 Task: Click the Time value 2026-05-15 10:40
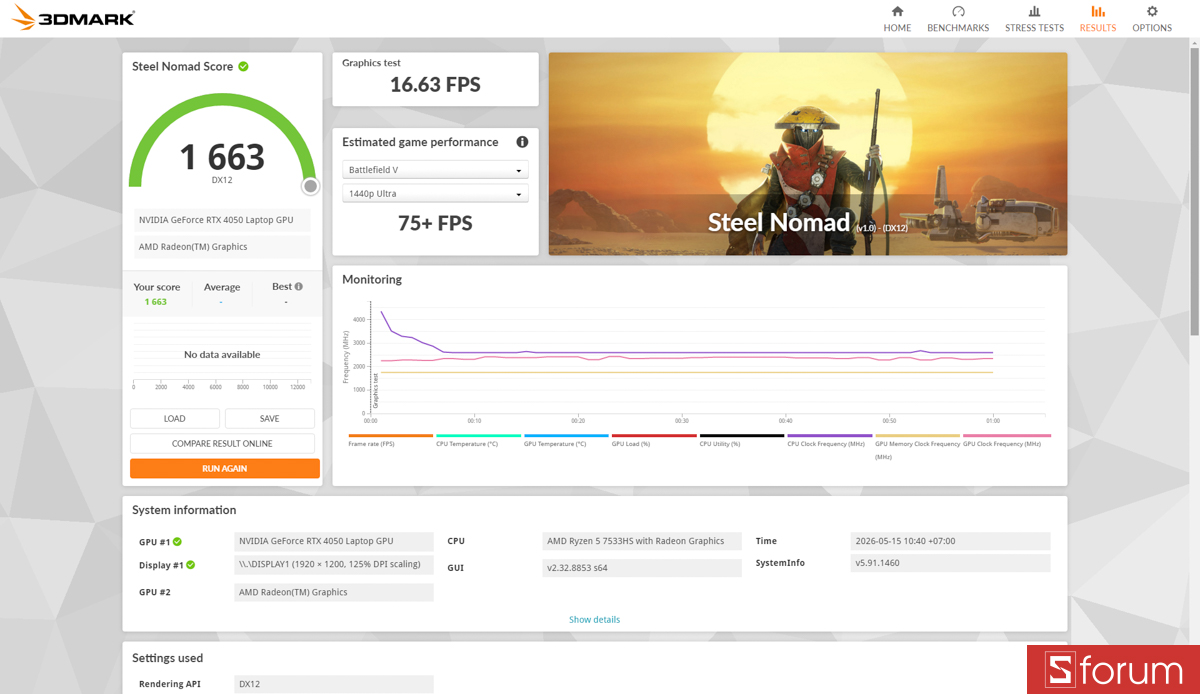tap(950, 541)
